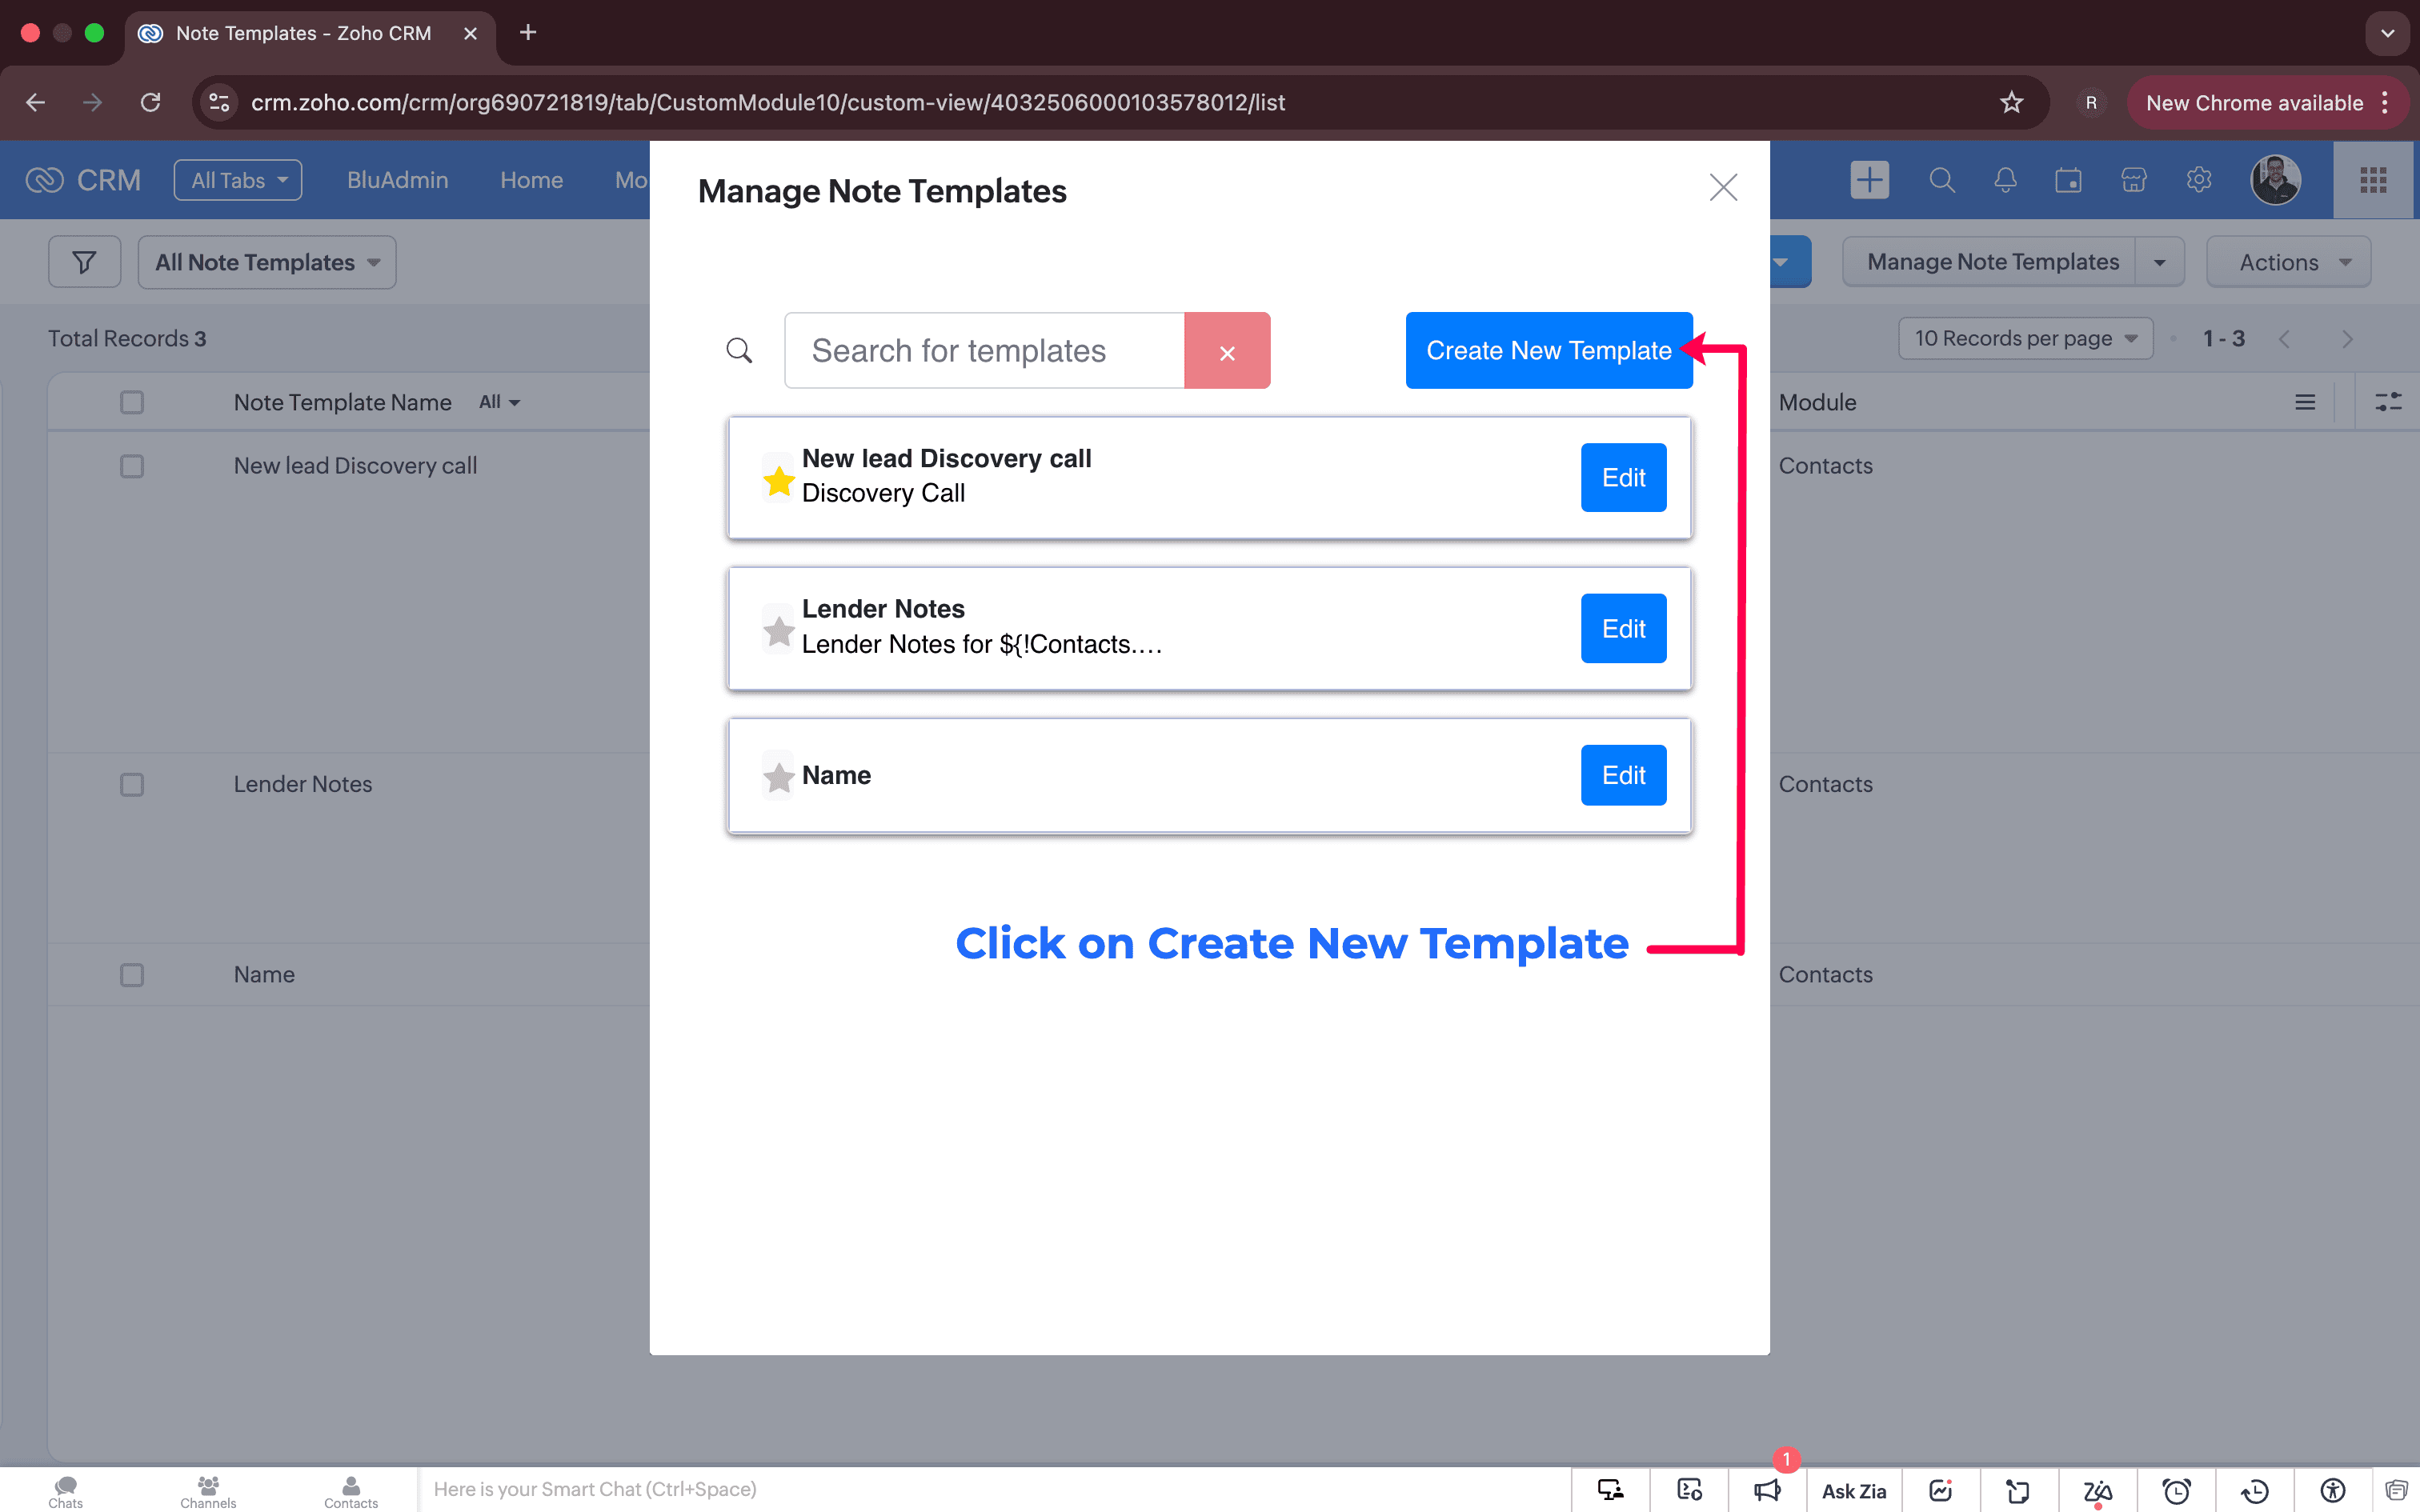2420x1512 pixels.
Task: Open the All filter on Note Template Name column
Action: (x=499, y=402)
